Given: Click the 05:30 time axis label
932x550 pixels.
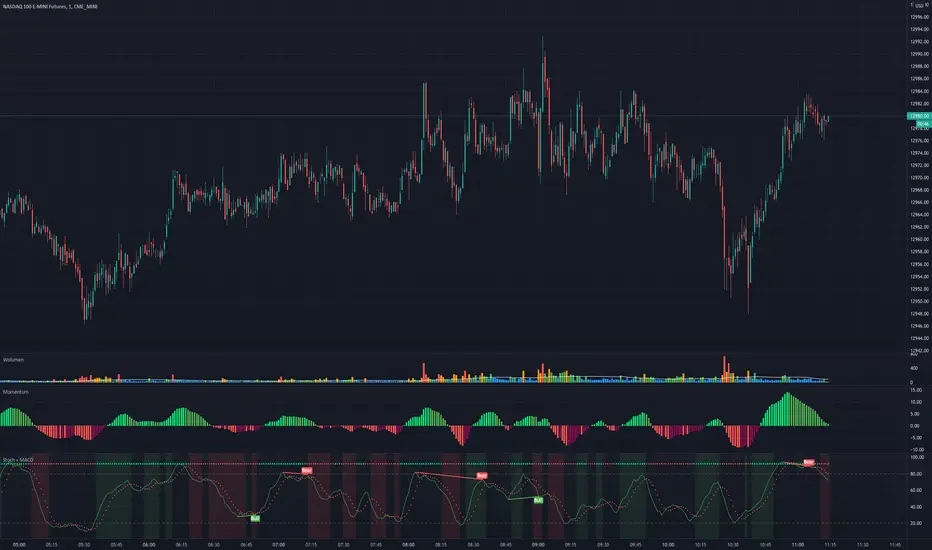Looking at the screenshot, I should tap(84, 545).
